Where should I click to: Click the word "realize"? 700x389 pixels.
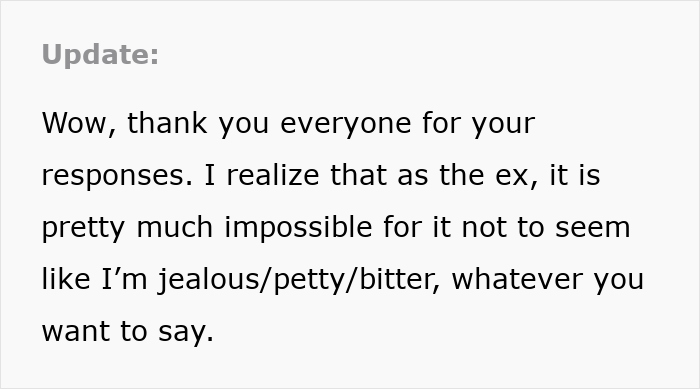(x=273, y=175)
